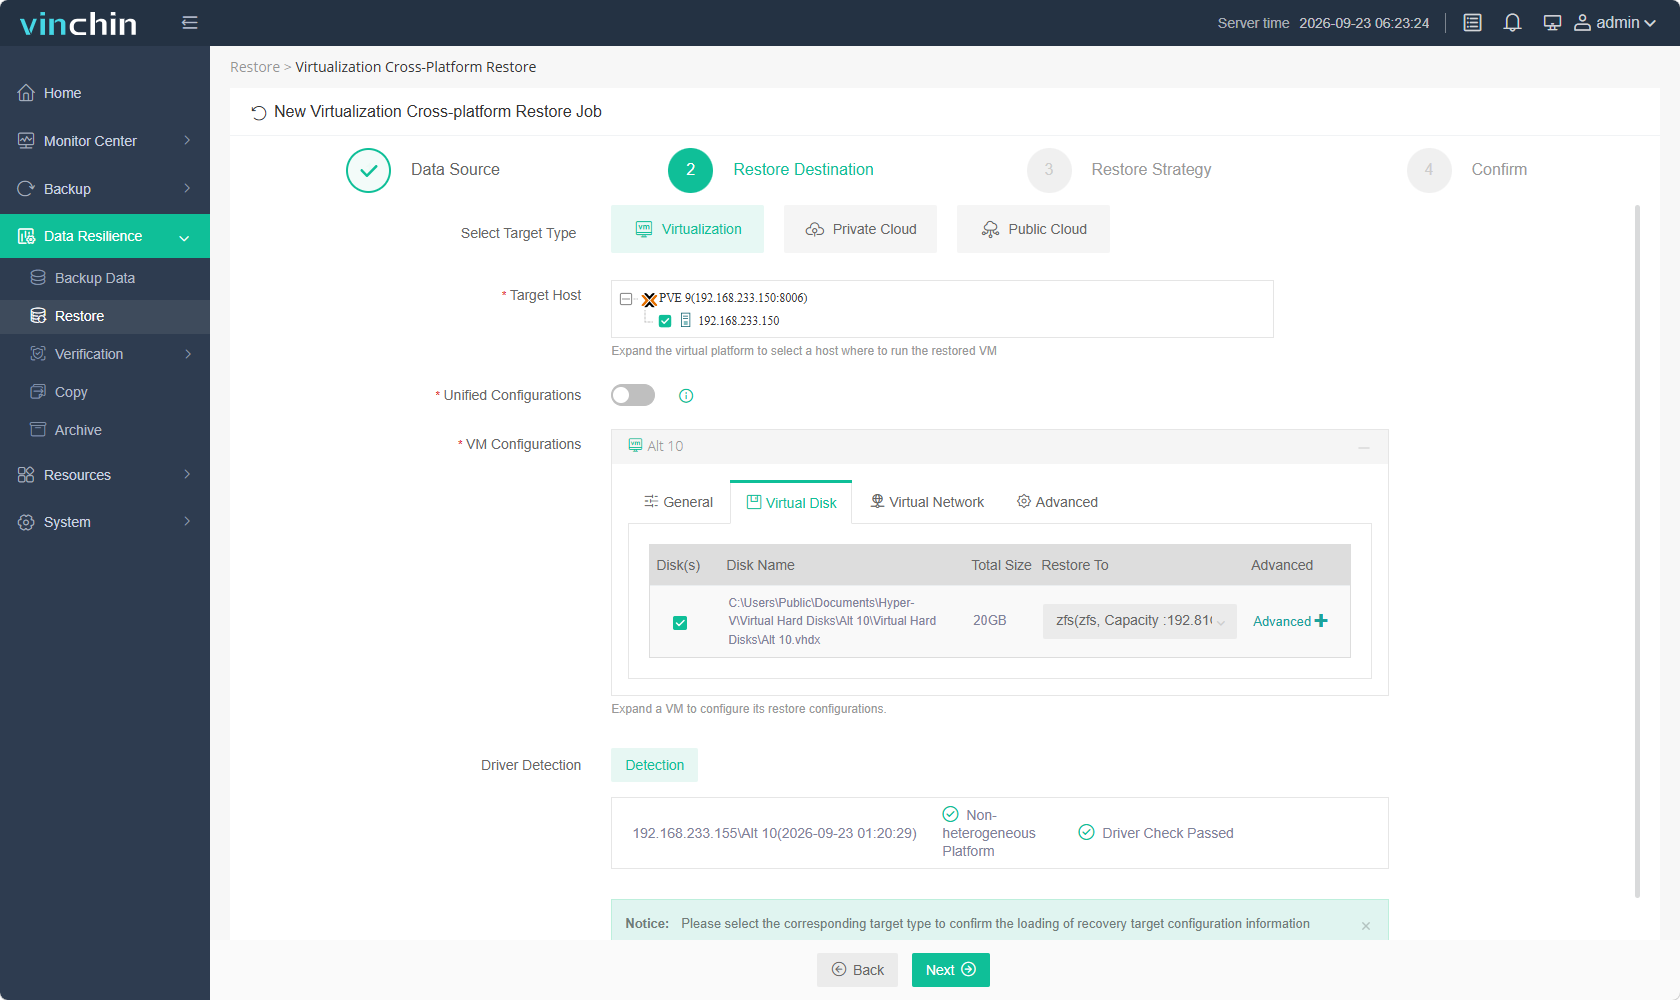Switch to the General tab
The height and width of the screenshot is (1000, 1680).
point(679,502)
